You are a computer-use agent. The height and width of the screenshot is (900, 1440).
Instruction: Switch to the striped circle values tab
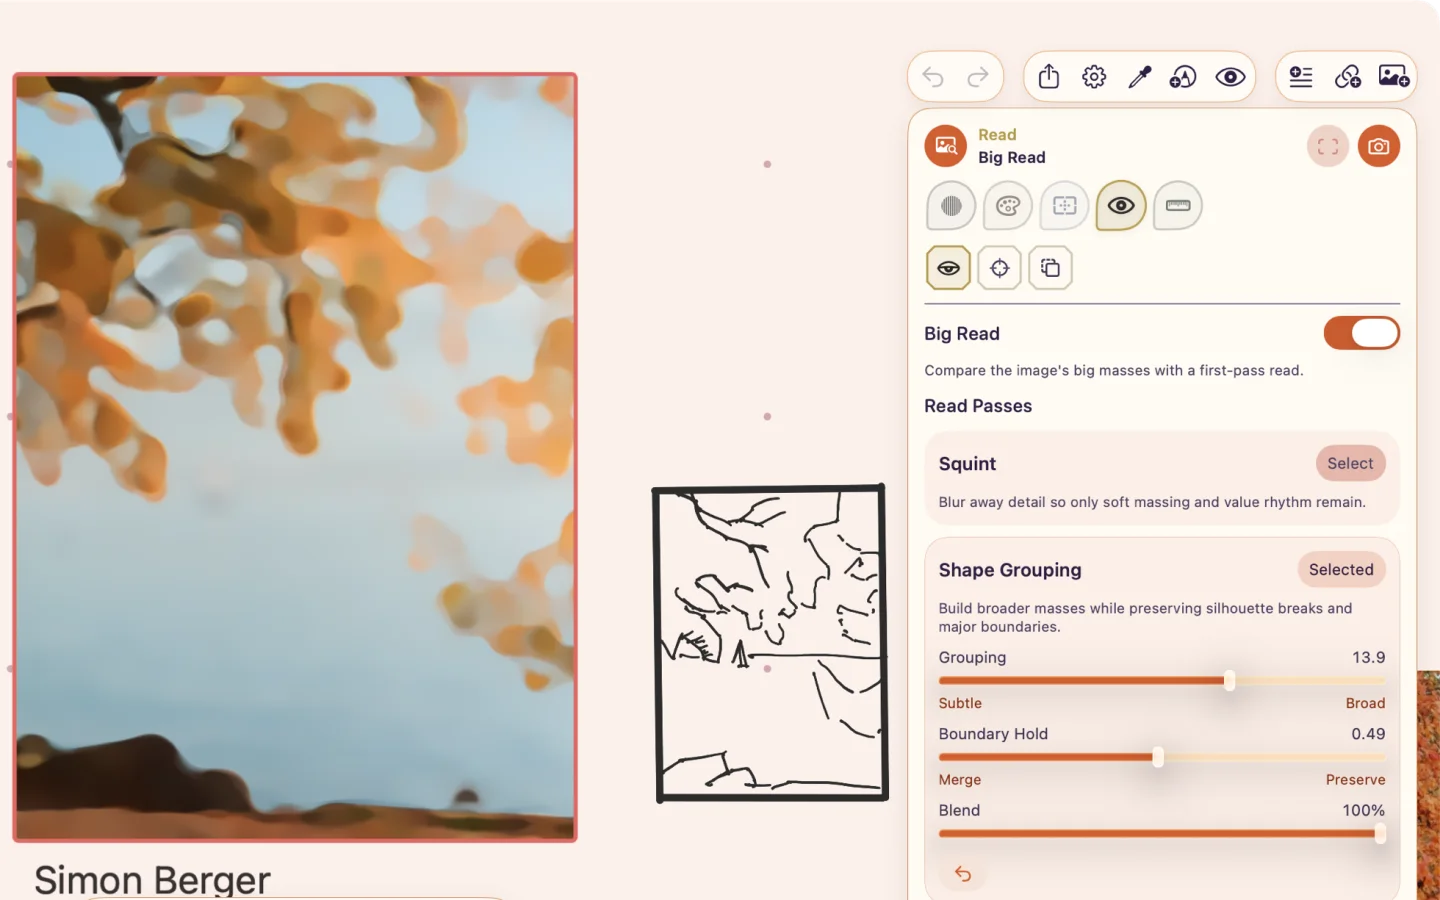coord(951,206)
